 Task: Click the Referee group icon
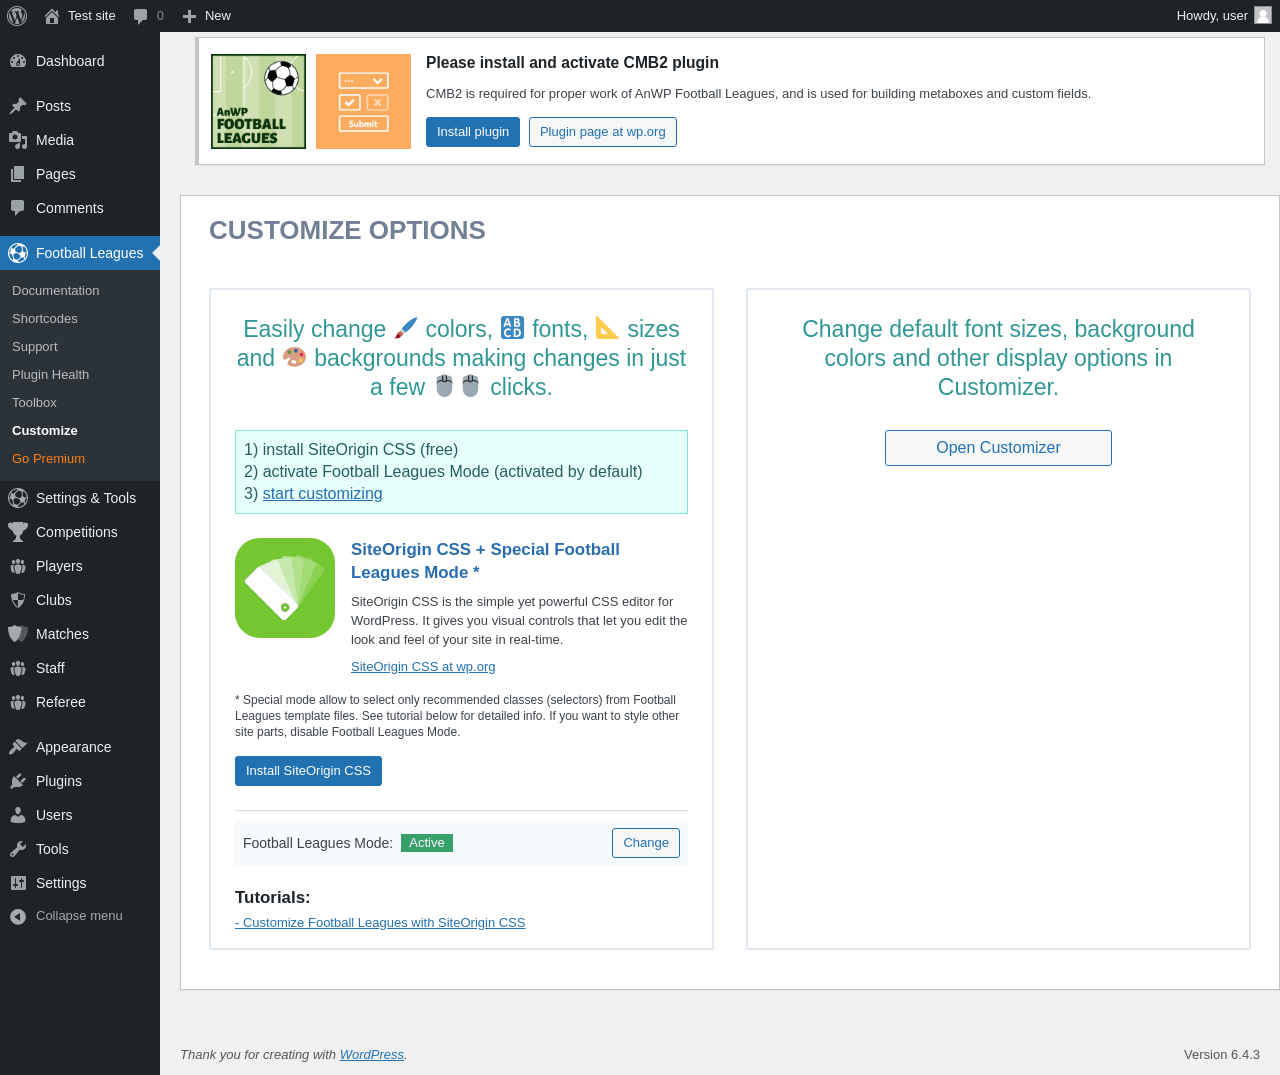click(18, 702)
